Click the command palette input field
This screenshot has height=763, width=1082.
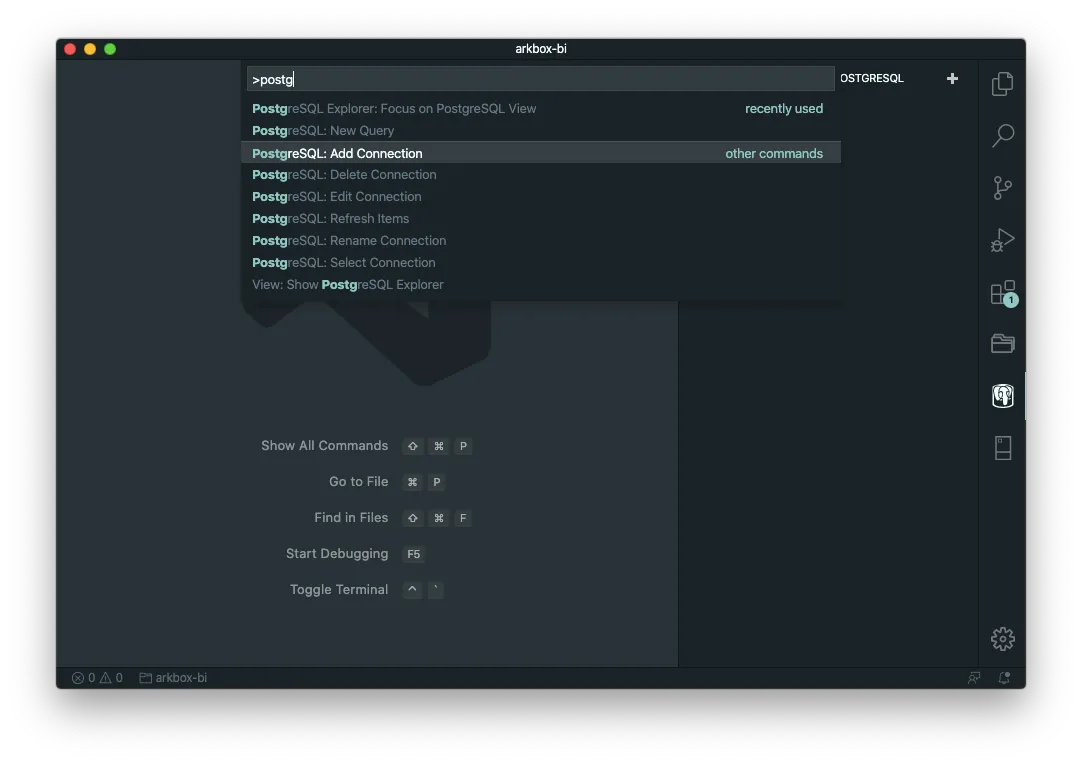pyautogui.click(x=540, y=79)
